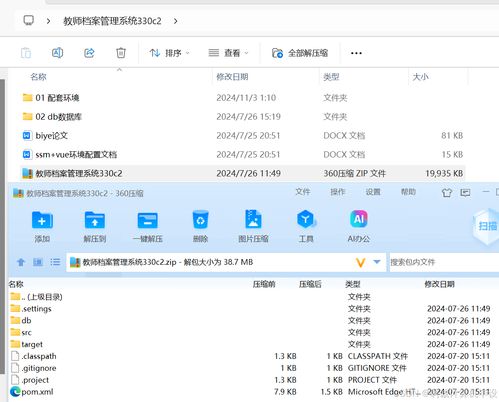Click the trash delete icon in the Explorer toolbar
Screen dimensions: 499x402
[121, 53]
